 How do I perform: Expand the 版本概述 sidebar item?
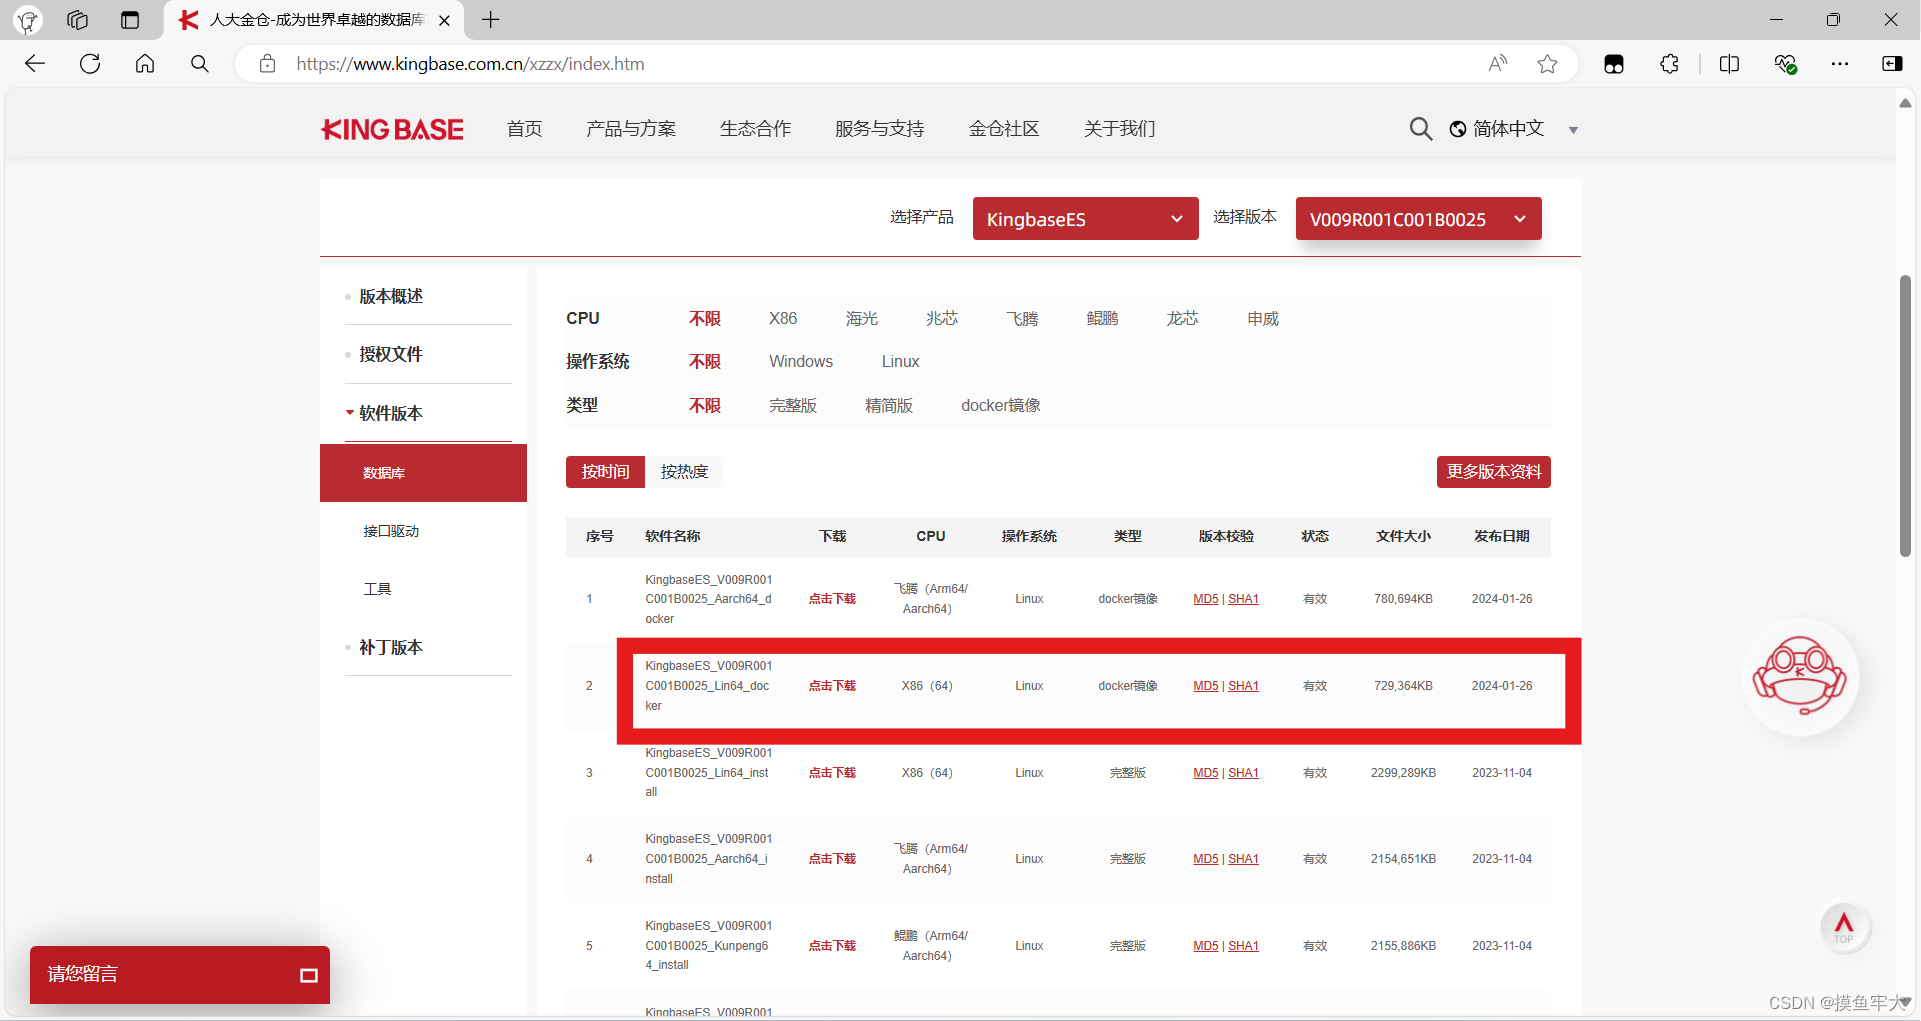click(390, 296)
